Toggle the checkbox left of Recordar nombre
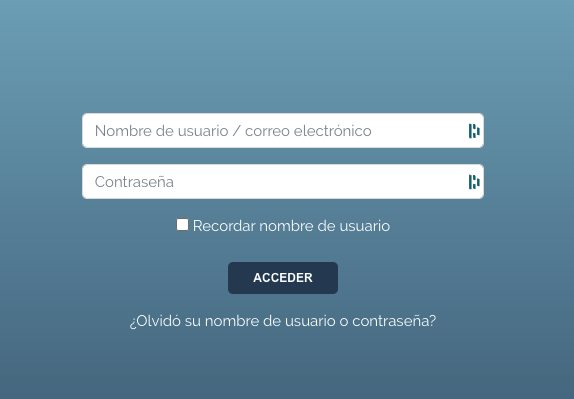This screenshot has height=399, width=574. [182, 225]
